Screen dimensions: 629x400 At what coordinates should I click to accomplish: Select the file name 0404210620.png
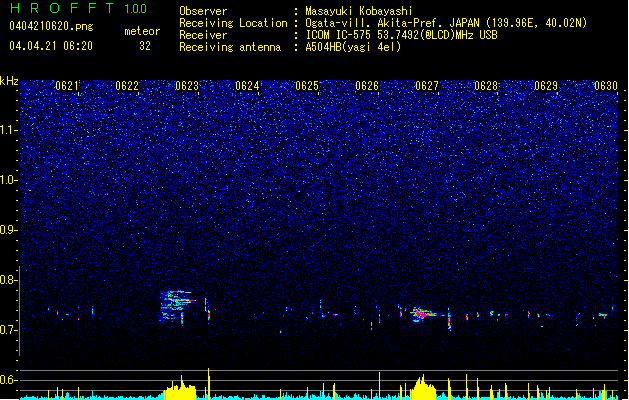[x=51, y=26]
